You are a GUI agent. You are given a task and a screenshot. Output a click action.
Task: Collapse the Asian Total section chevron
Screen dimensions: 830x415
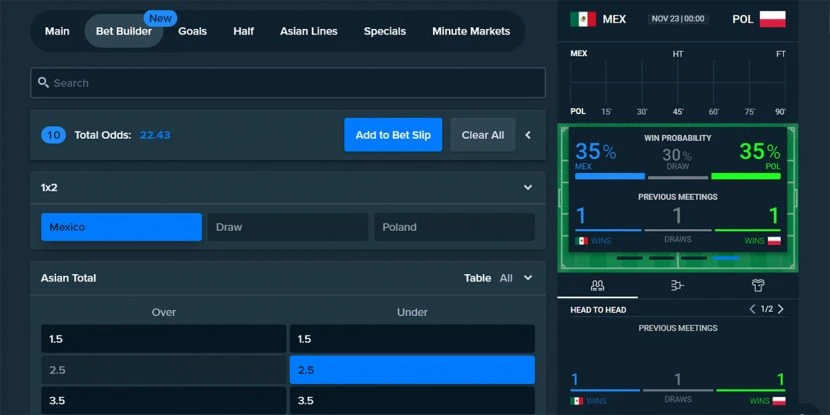tap(528, 278)
